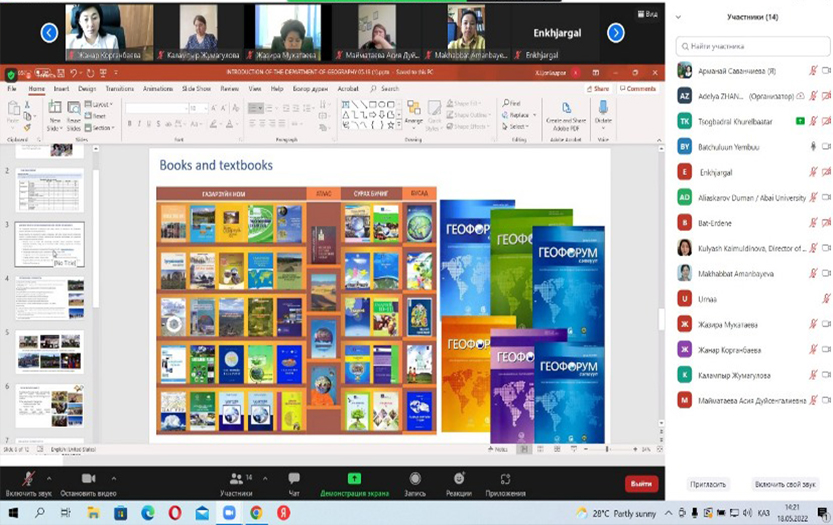Toggle camera with Остановить видео button
This screenshot has height=525, width=833.
click(87, 482)
